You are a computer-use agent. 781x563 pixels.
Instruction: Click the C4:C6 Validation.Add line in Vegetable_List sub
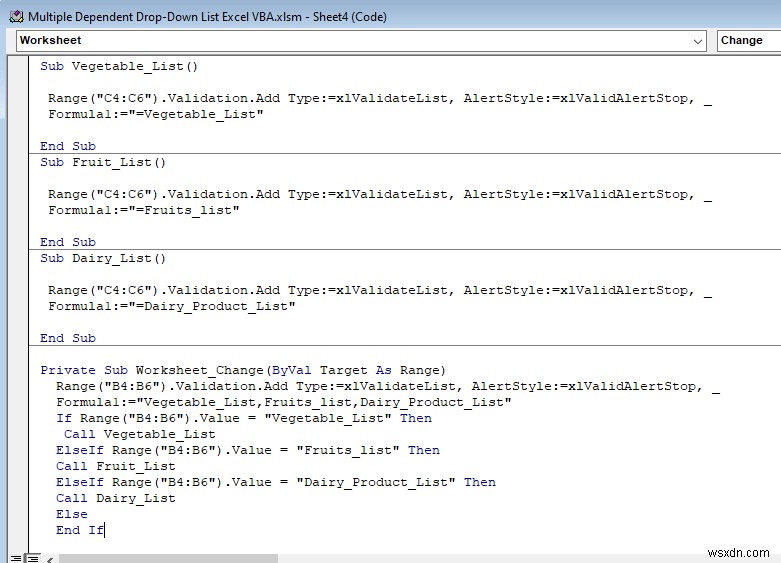380,98
